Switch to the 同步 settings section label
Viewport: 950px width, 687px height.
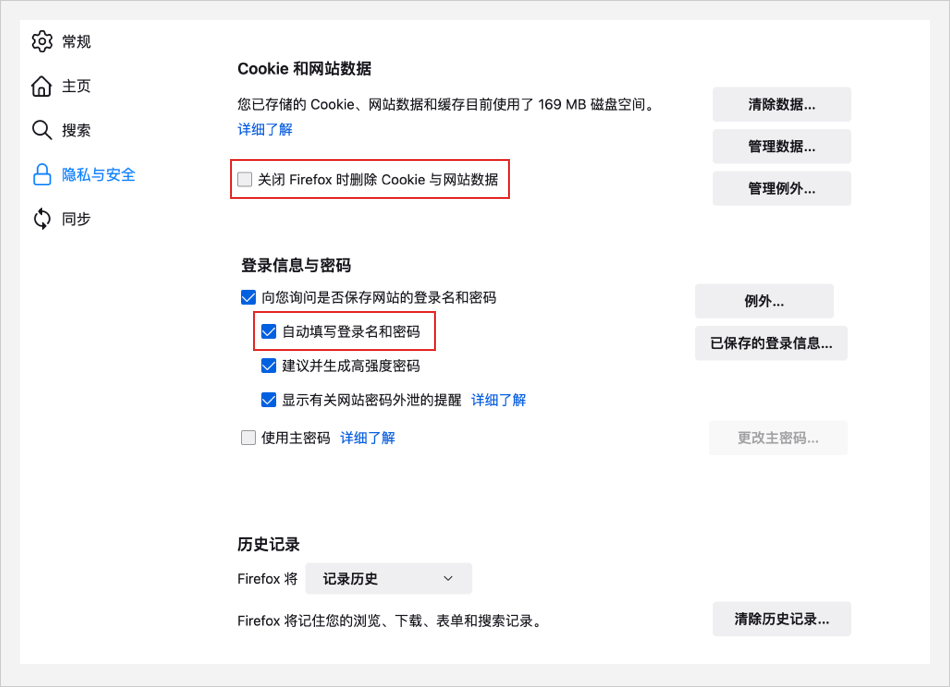76,218
